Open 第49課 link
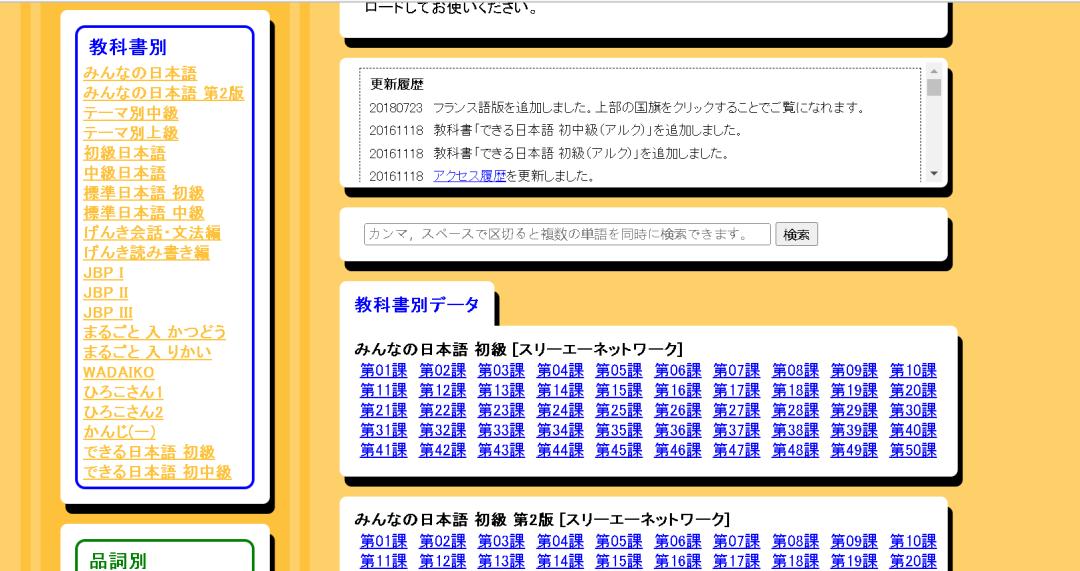The width and height of the screenshot is (1080, 571). click(854, 450)
